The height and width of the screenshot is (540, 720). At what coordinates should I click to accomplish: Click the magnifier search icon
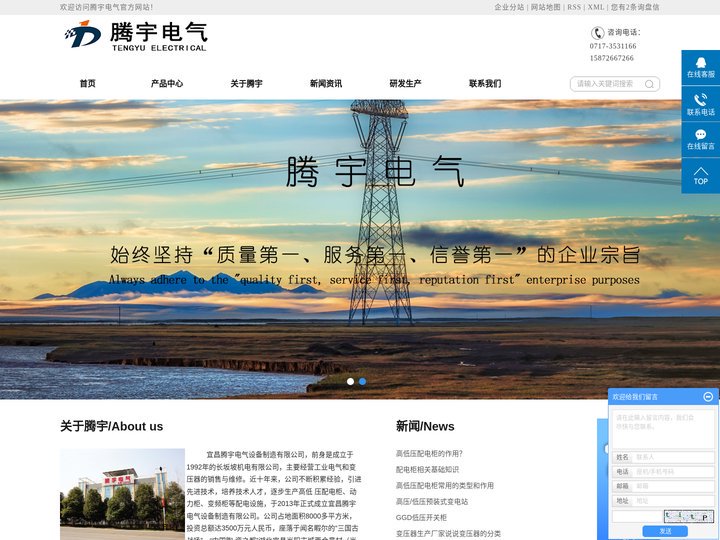tap(649, 84)
